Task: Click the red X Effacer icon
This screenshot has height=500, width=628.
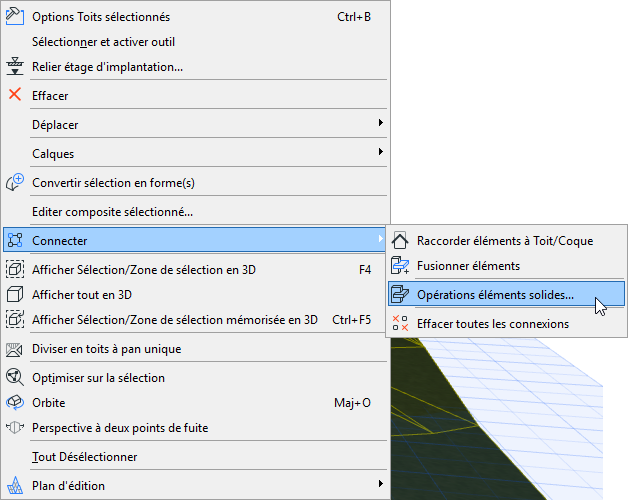Action: pos(15,95)
